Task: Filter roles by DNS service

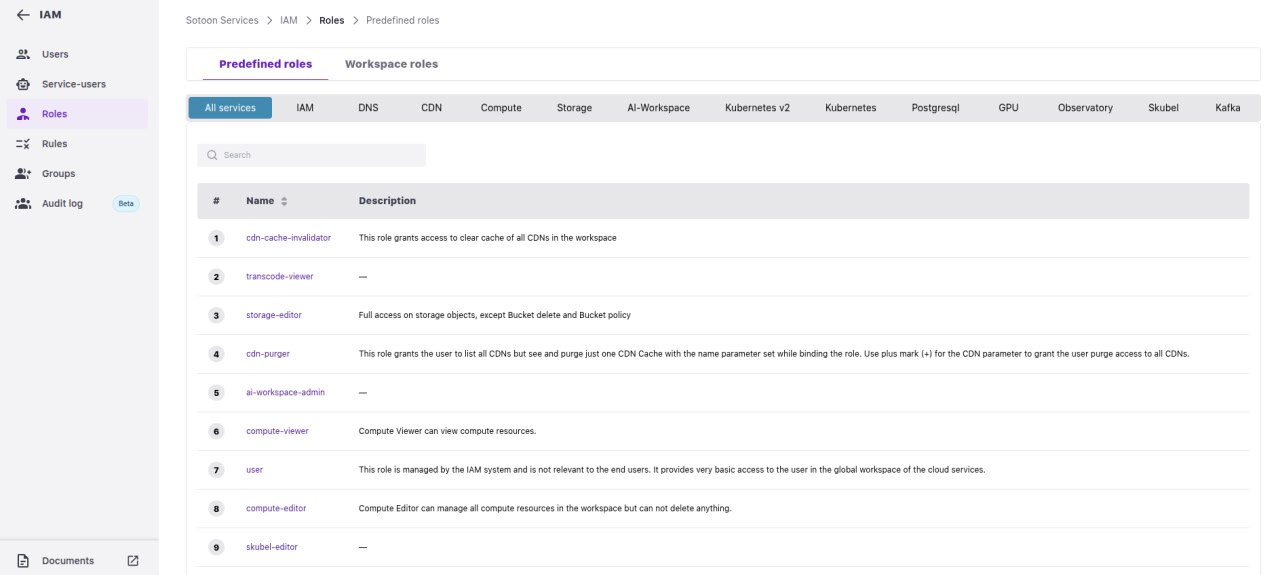Action: (368, 108)
